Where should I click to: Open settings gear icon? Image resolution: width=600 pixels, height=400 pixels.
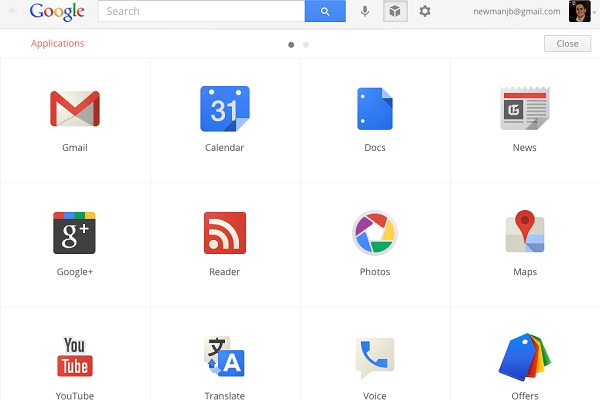425,11
